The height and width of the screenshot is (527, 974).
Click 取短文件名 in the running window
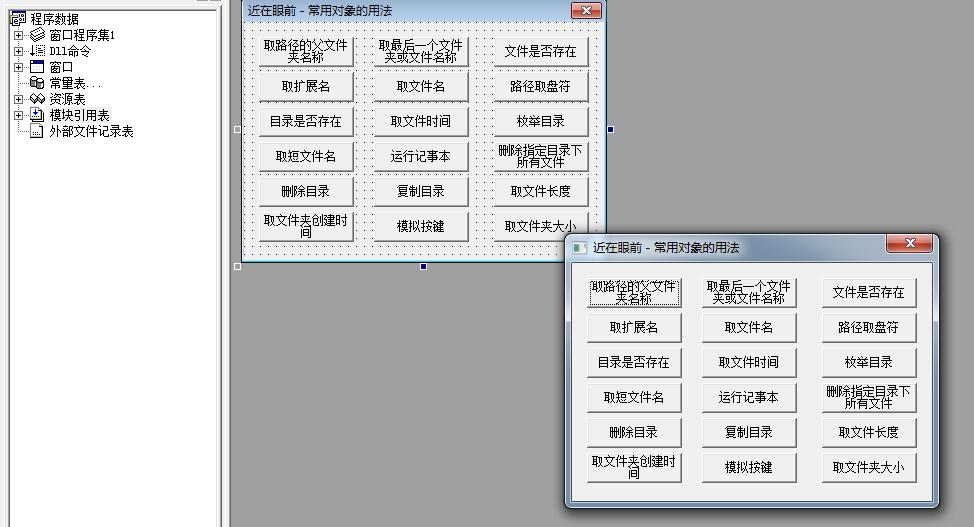click(634, 397)
